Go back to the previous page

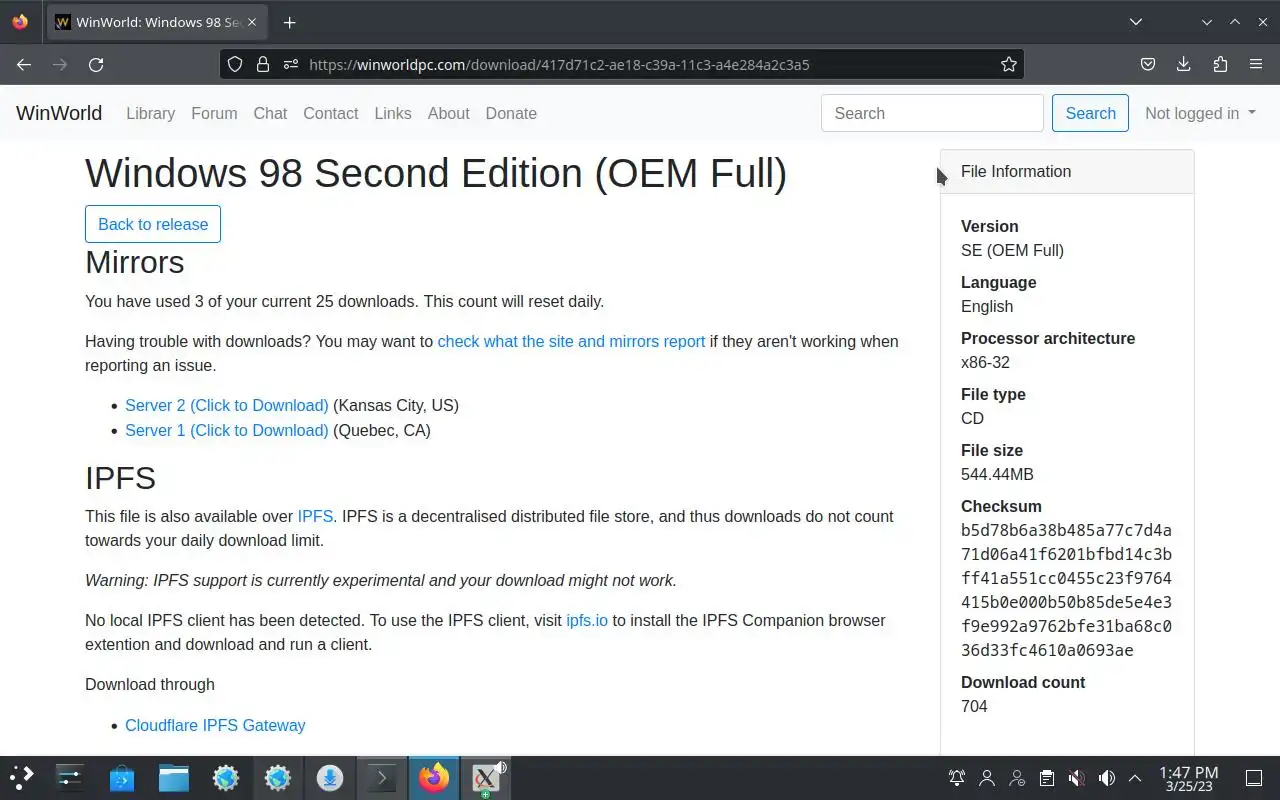pyautogui.click(x=24, y=64)
